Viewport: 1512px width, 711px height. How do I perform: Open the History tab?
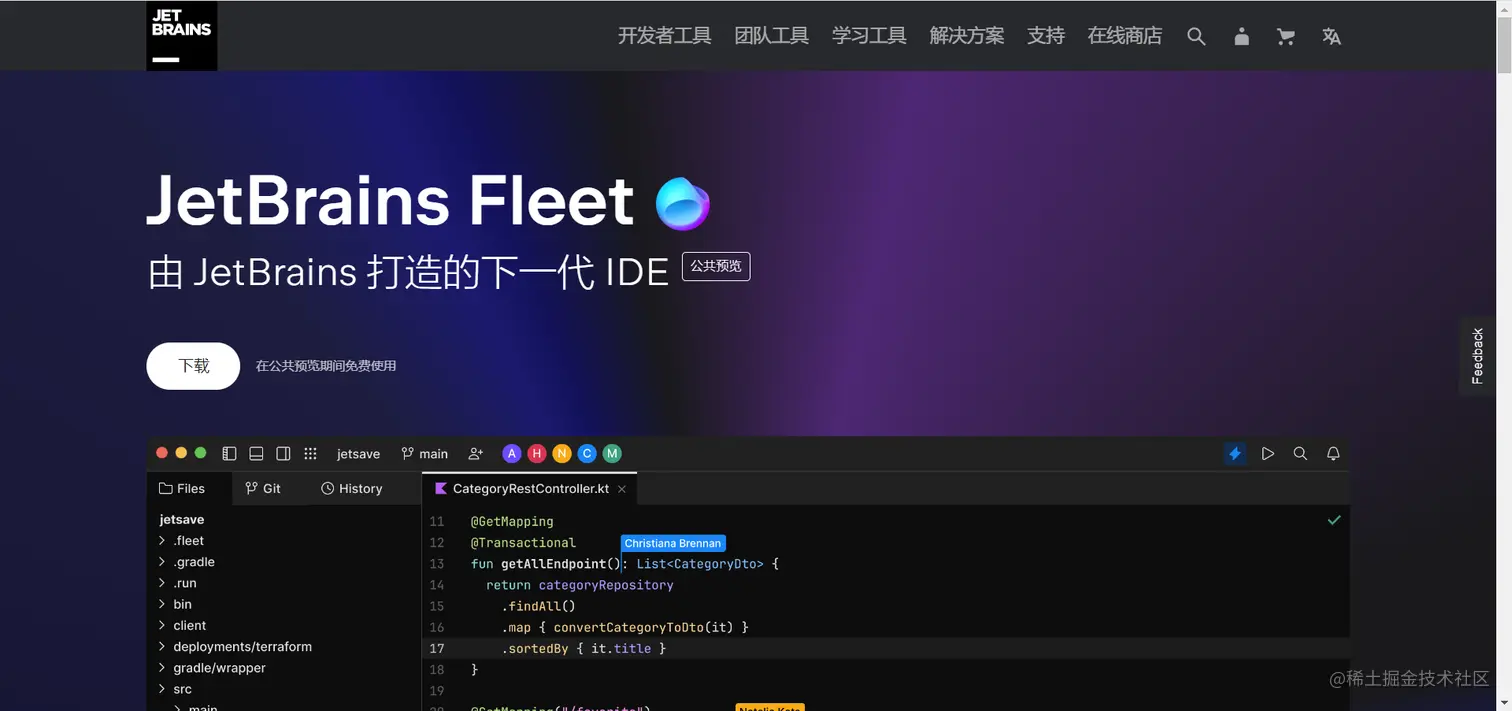pos(352,488)
